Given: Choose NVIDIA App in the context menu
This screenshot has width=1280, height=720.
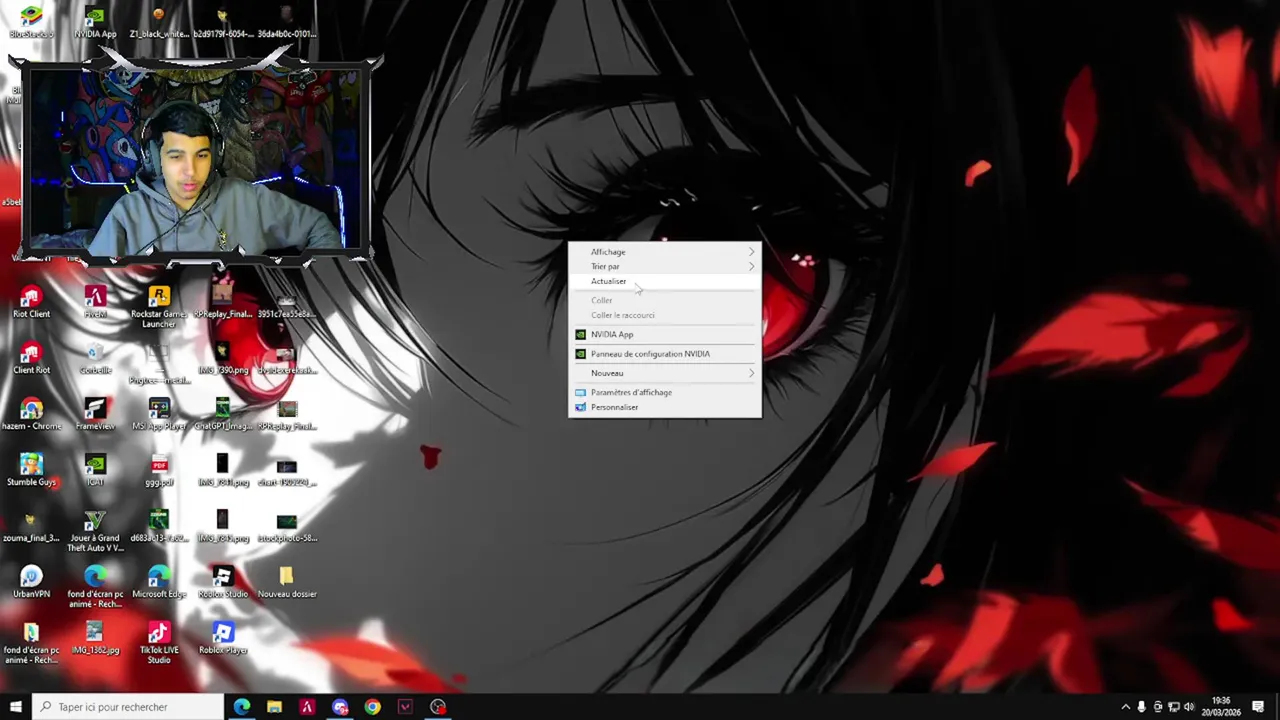Looking at the screenshot, I should tap(665, 334).
